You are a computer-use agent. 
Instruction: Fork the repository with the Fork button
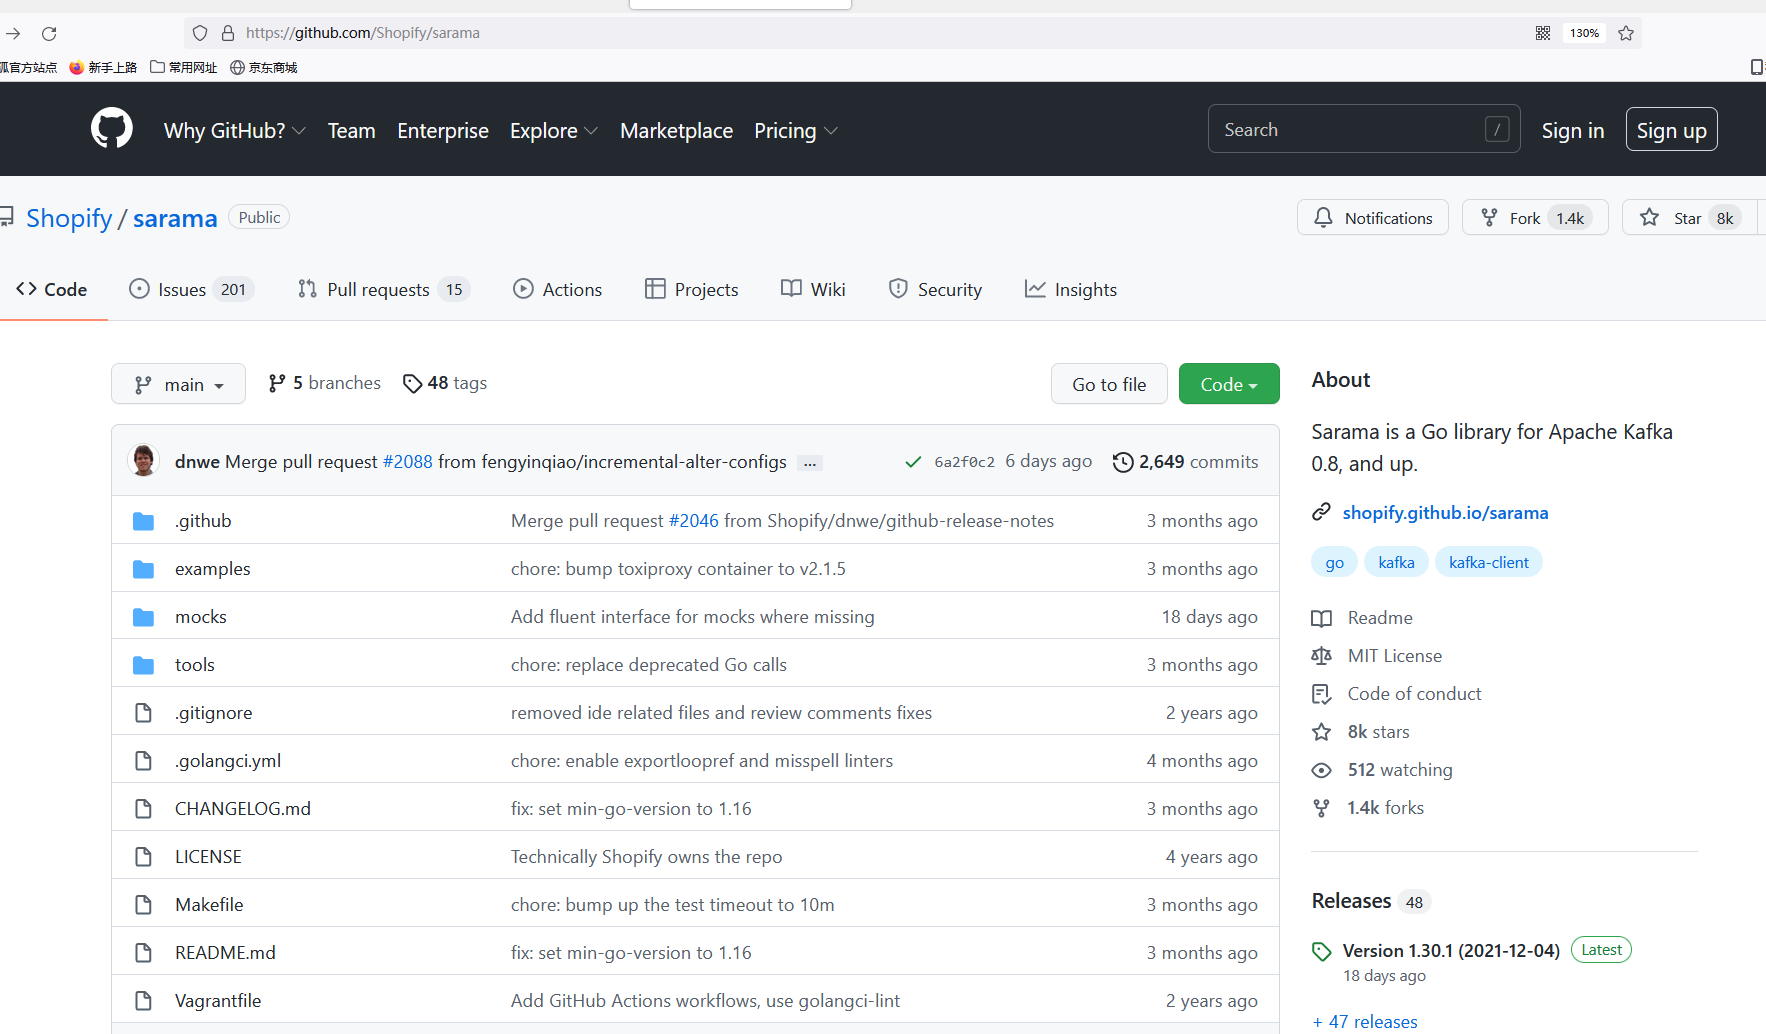coord(1535,217)
